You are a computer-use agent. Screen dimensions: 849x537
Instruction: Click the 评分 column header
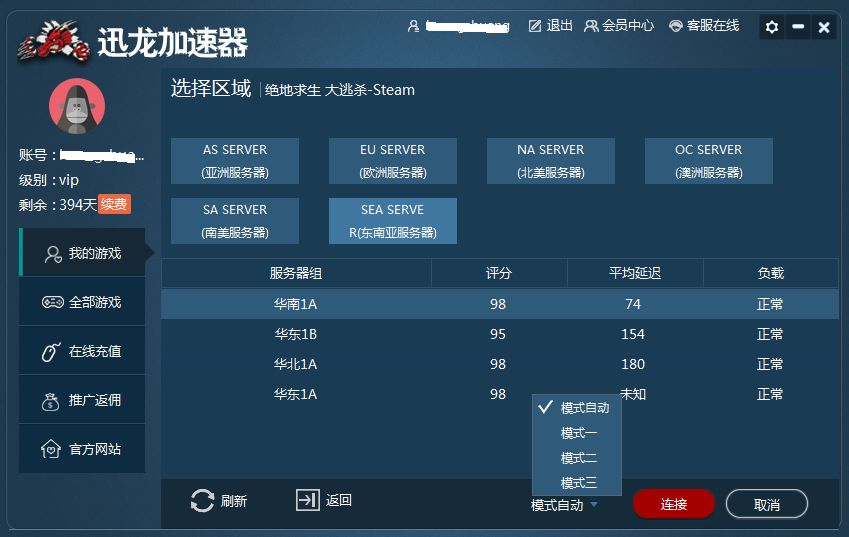(499, 273)
